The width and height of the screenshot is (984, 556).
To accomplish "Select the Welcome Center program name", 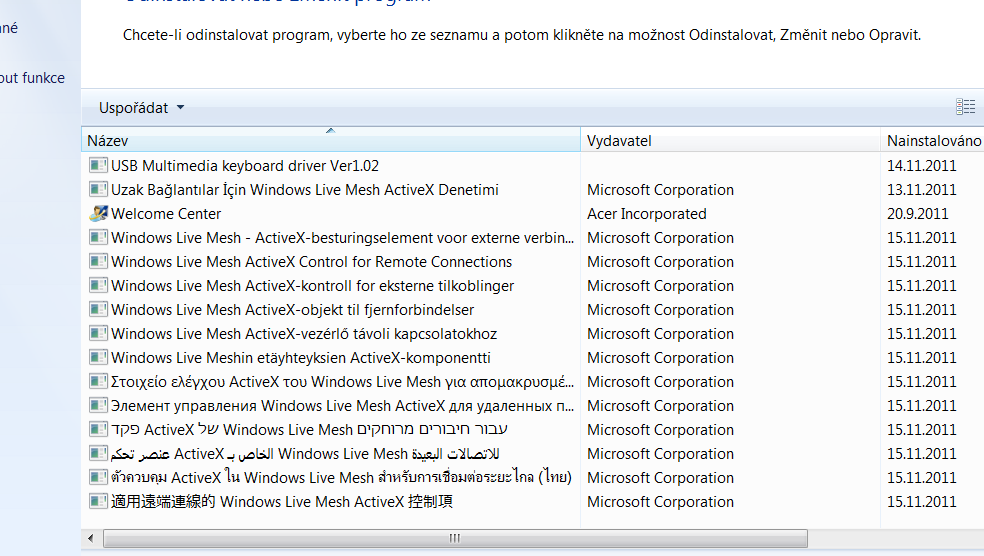I will click(166, 214).
